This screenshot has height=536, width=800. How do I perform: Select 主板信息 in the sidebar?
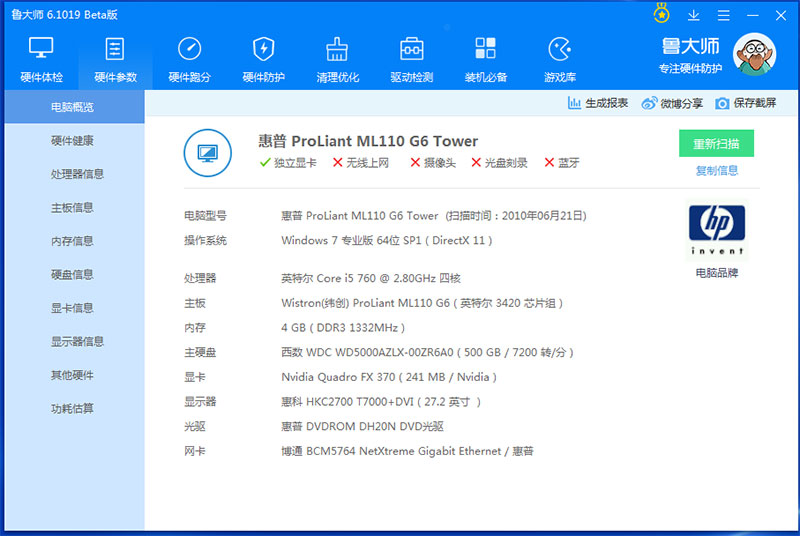pos(74,208)
